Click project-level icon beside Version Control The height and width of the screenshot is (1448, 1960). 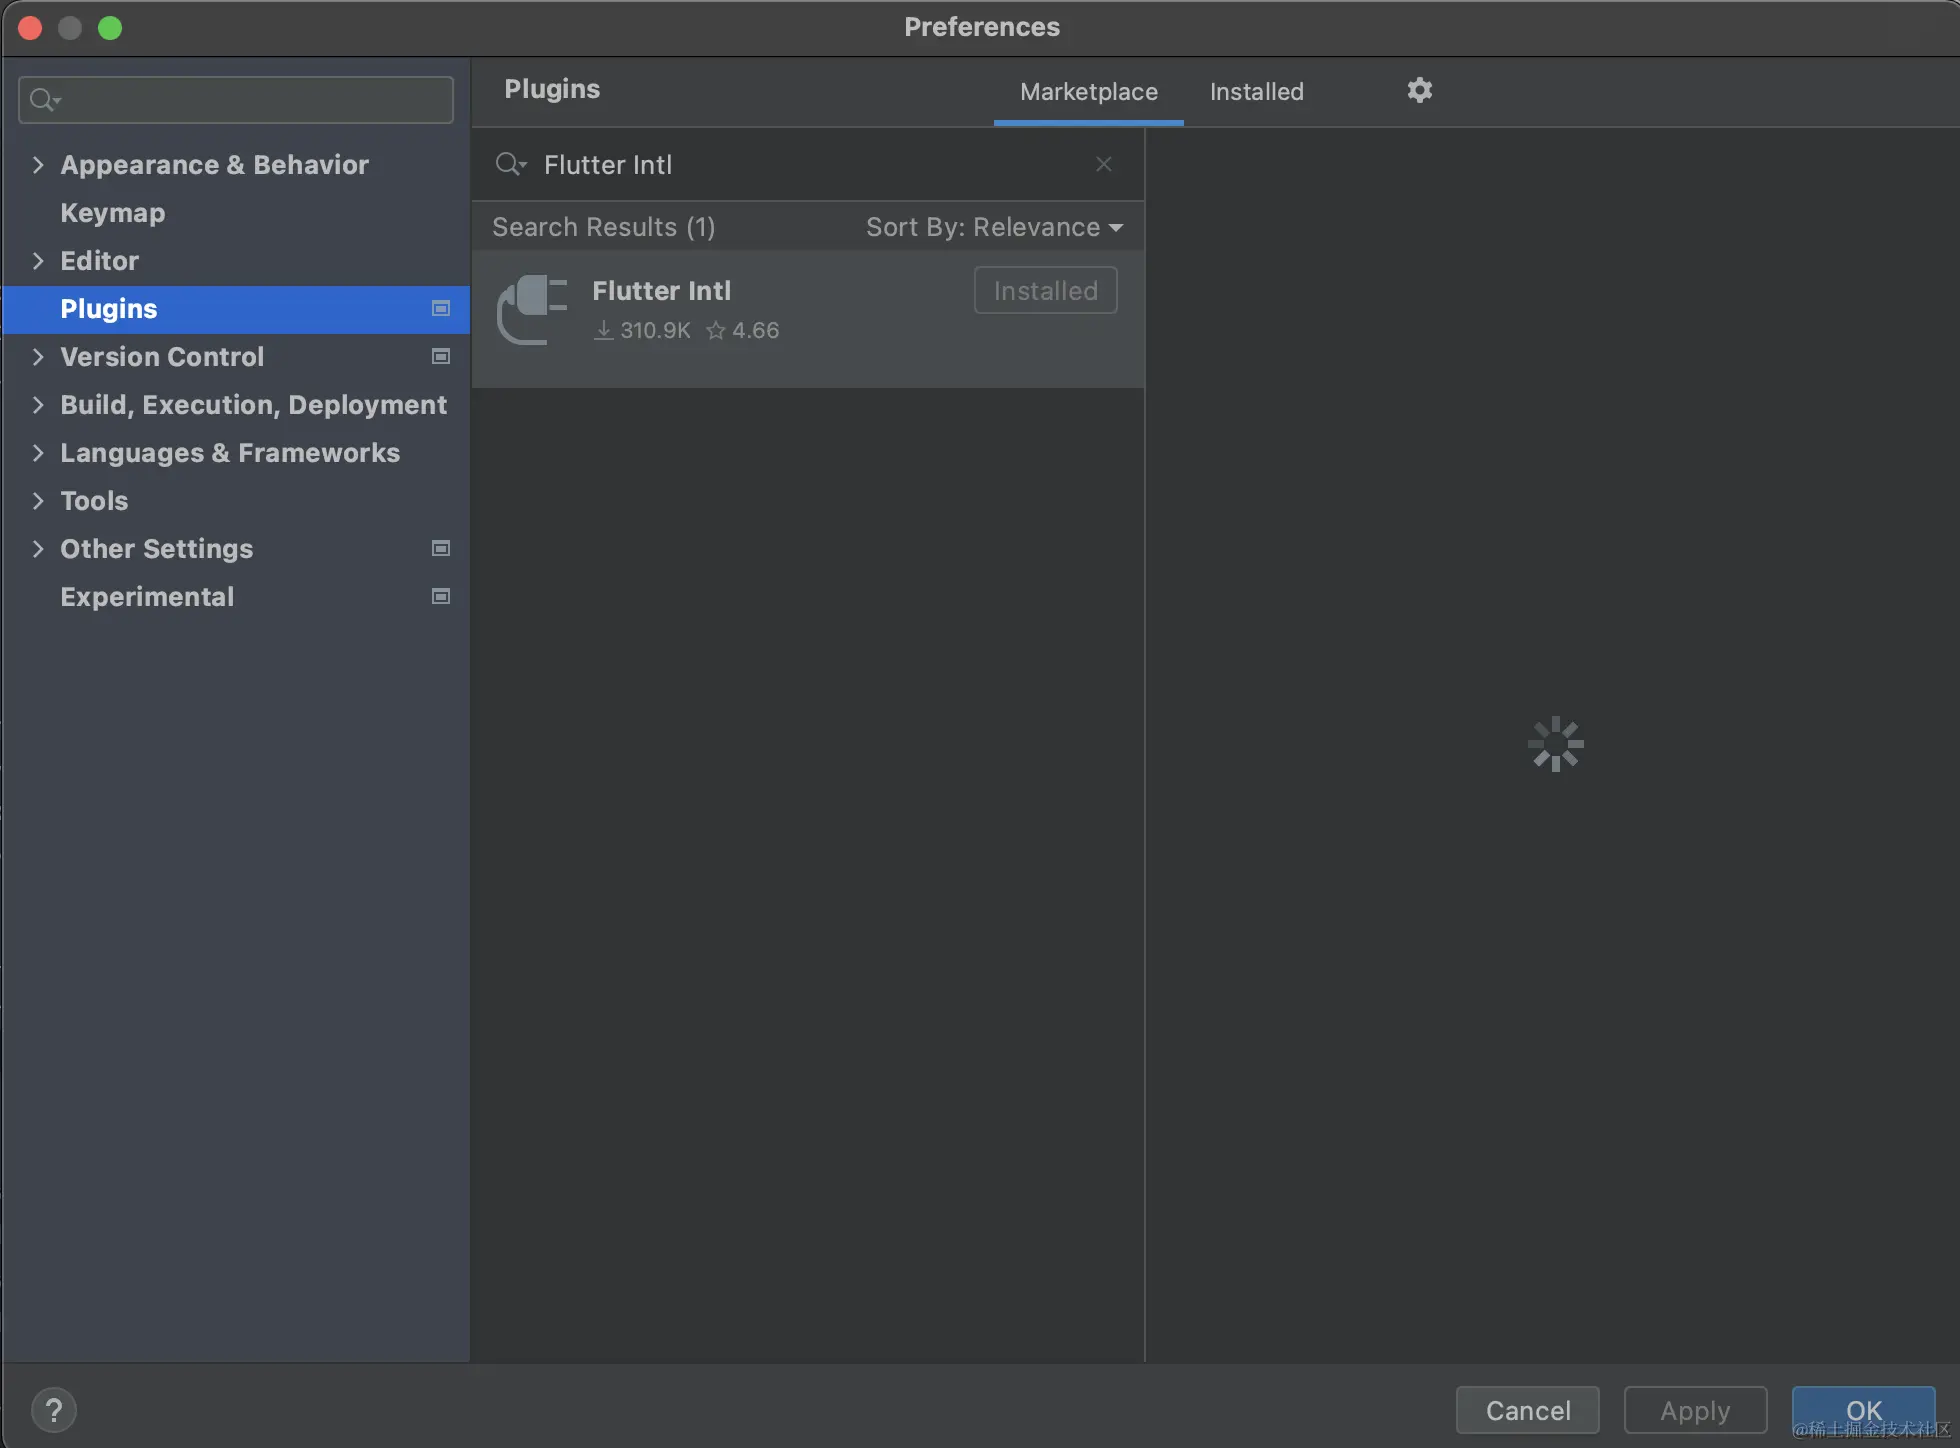tap(440, 356)
